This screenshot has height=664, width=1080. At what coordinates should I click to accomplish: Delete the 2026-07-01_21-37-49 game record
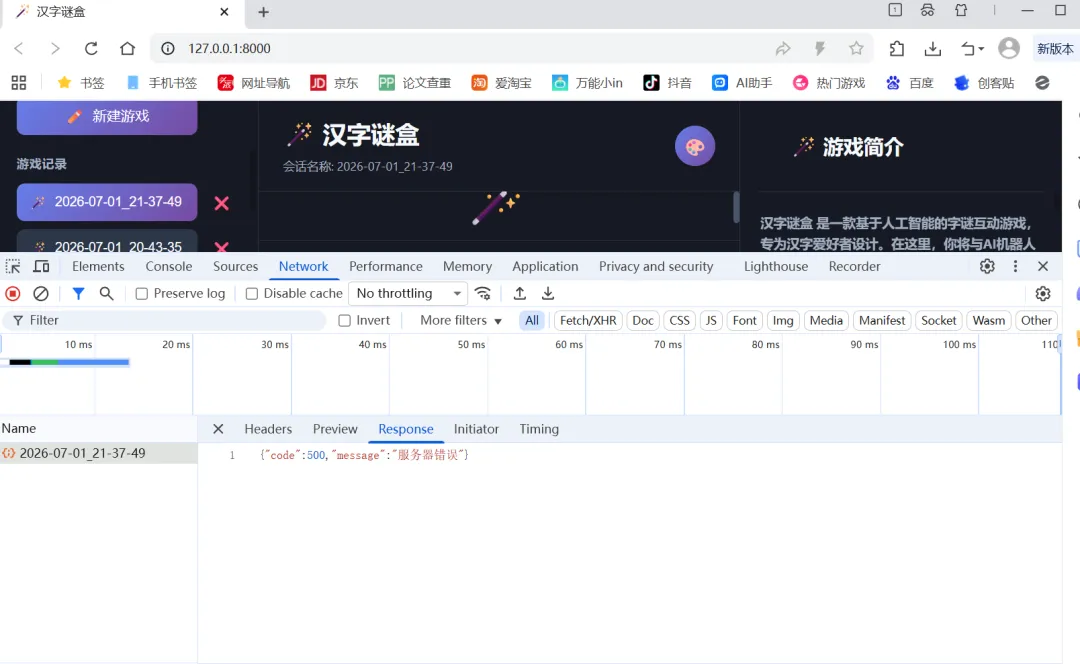221,203
